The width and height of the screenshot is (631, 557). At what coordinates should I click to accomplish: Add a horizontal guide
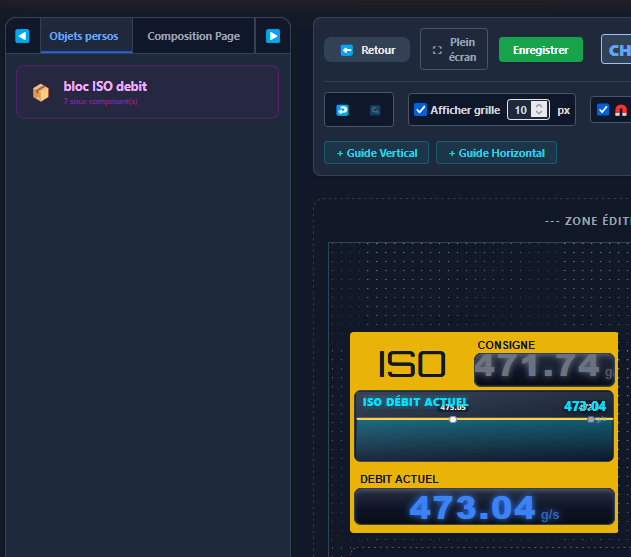[x=496, y=153]
